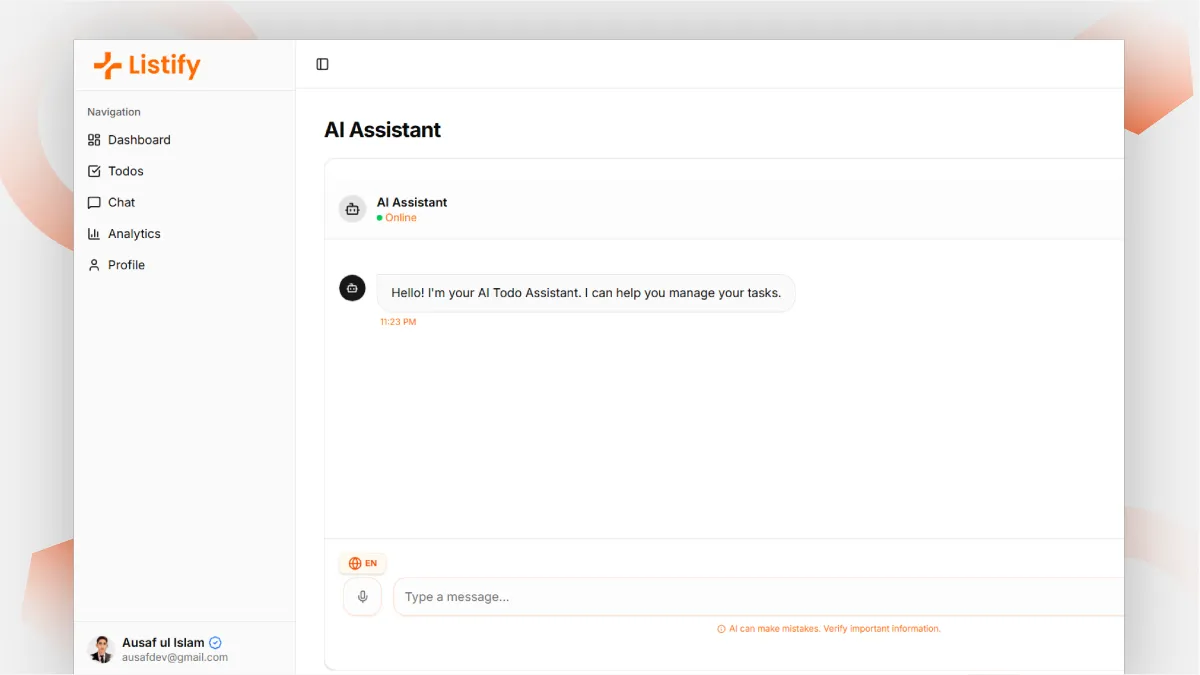Click the Ausaf ul Islam user name
The image size is (1200, 675).
163,643
